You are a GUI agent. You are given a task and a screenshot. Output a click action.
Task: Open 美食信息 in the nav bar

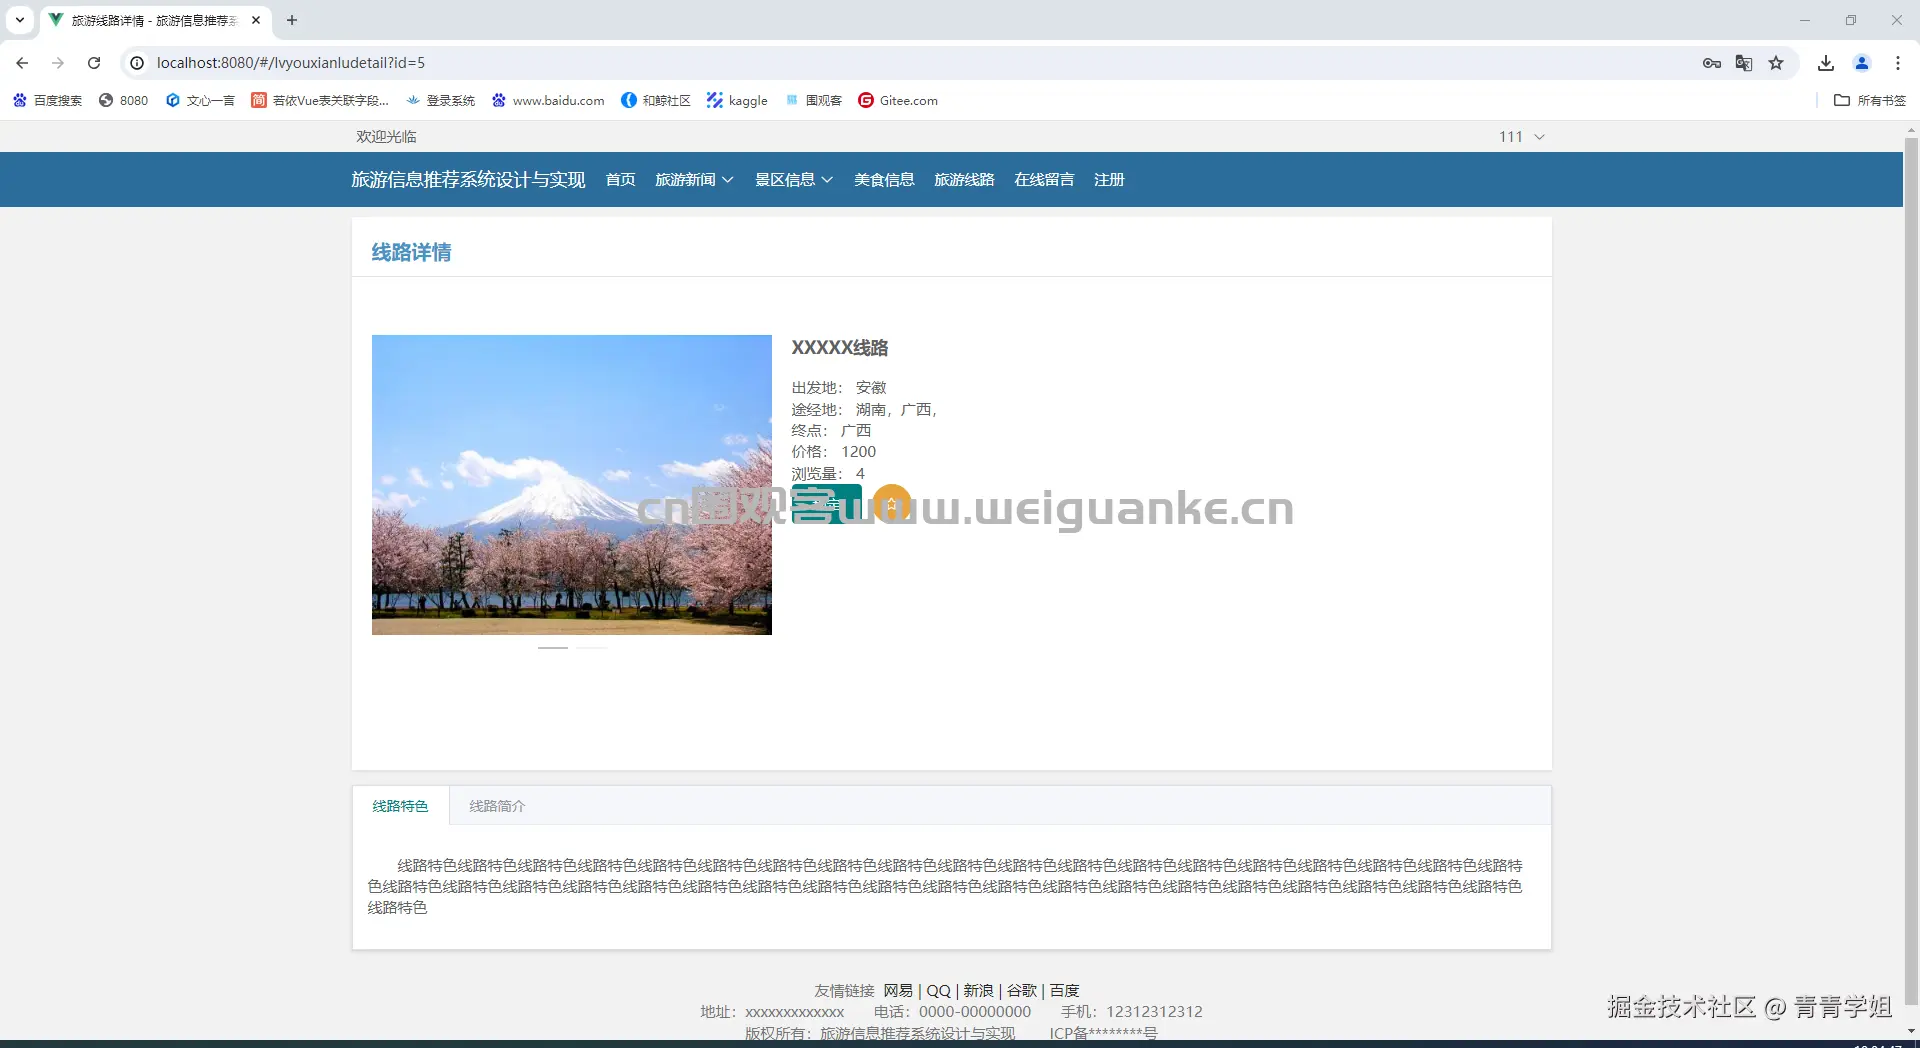click(884, 180)
